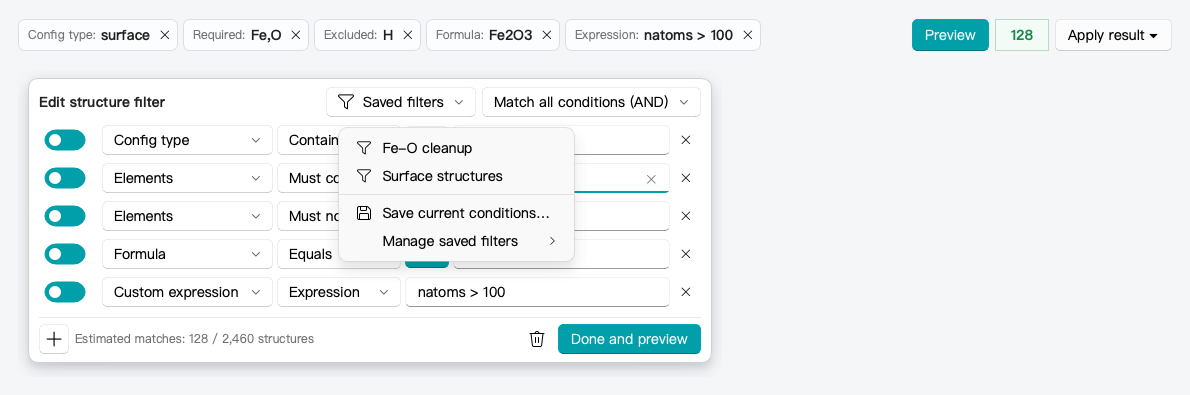Clear the Must contain elements input value

[x=650, y=179]
